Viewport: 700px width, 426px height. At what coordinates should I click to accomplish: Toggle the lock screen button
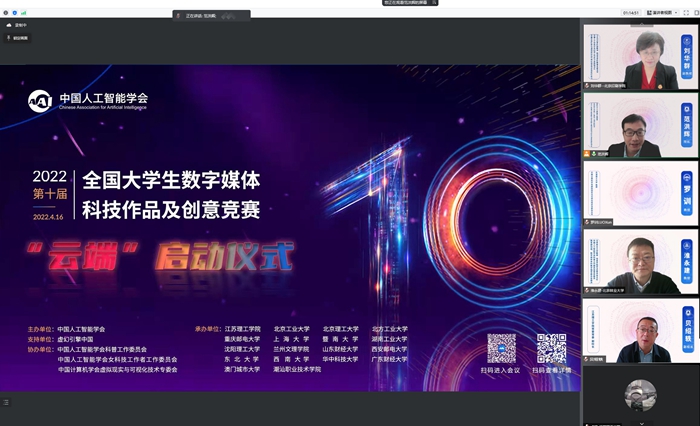[17, 38]
